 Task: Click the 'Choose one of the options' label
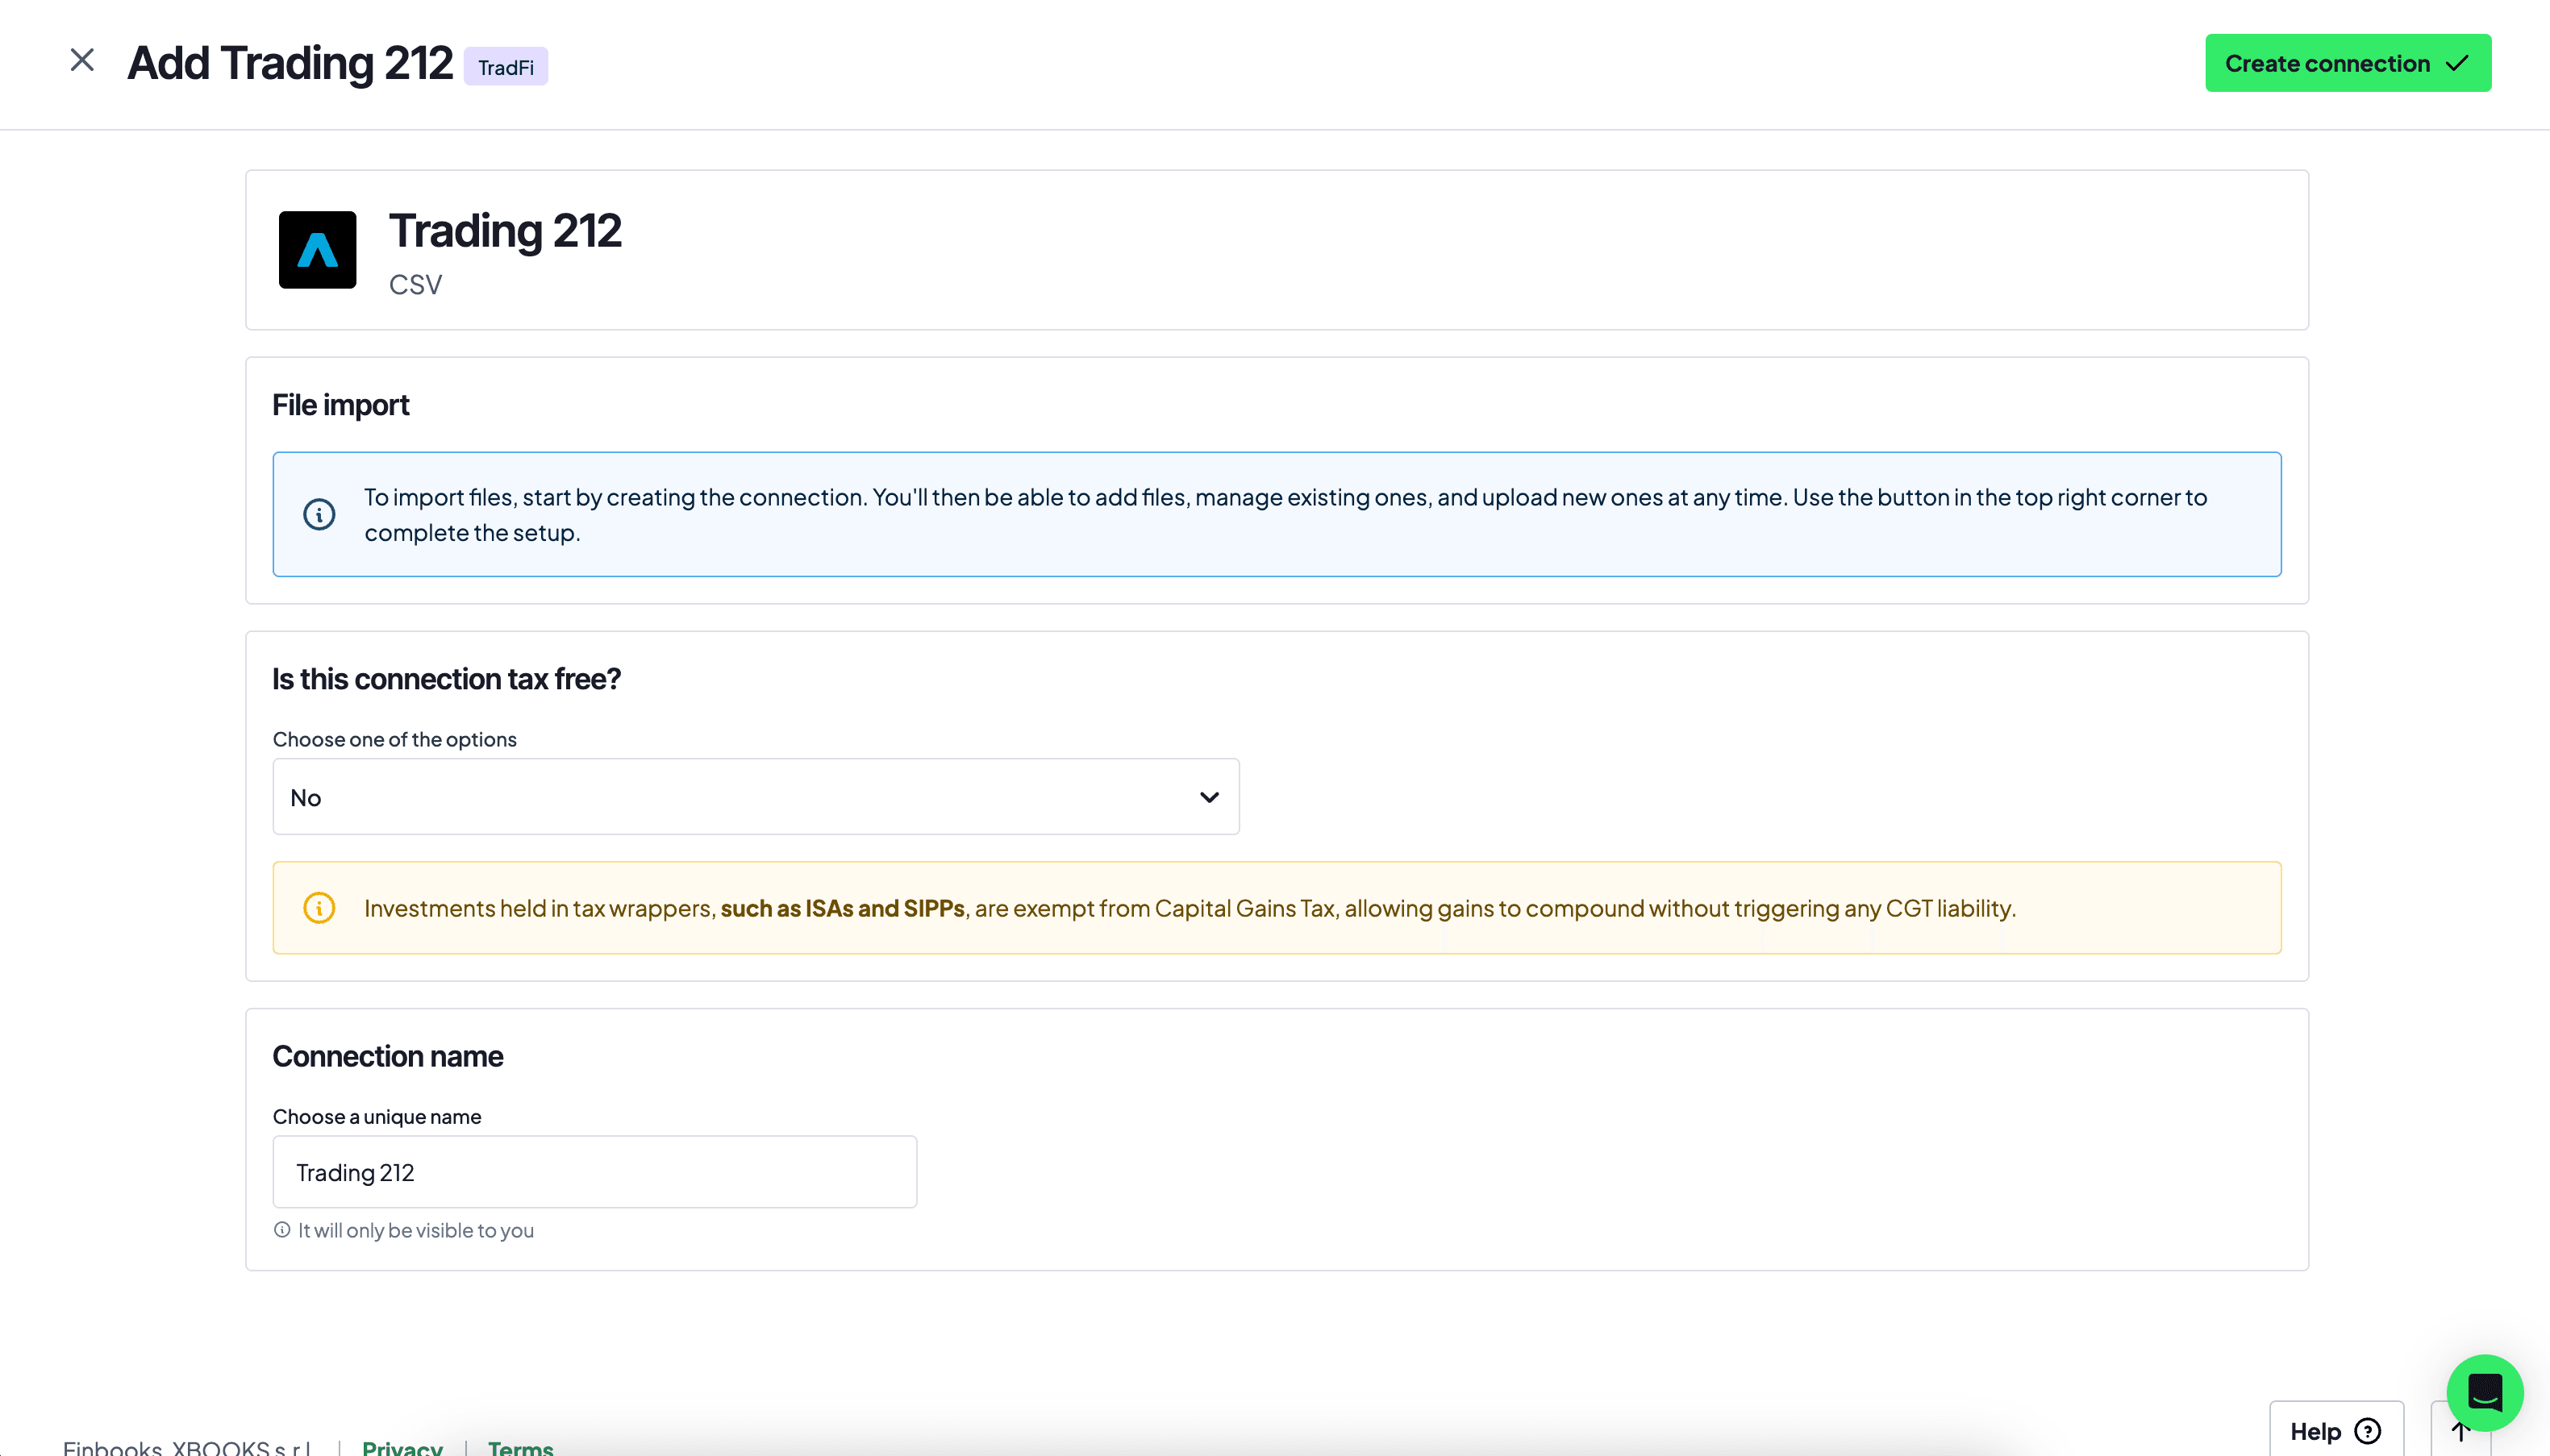point(395,739)
